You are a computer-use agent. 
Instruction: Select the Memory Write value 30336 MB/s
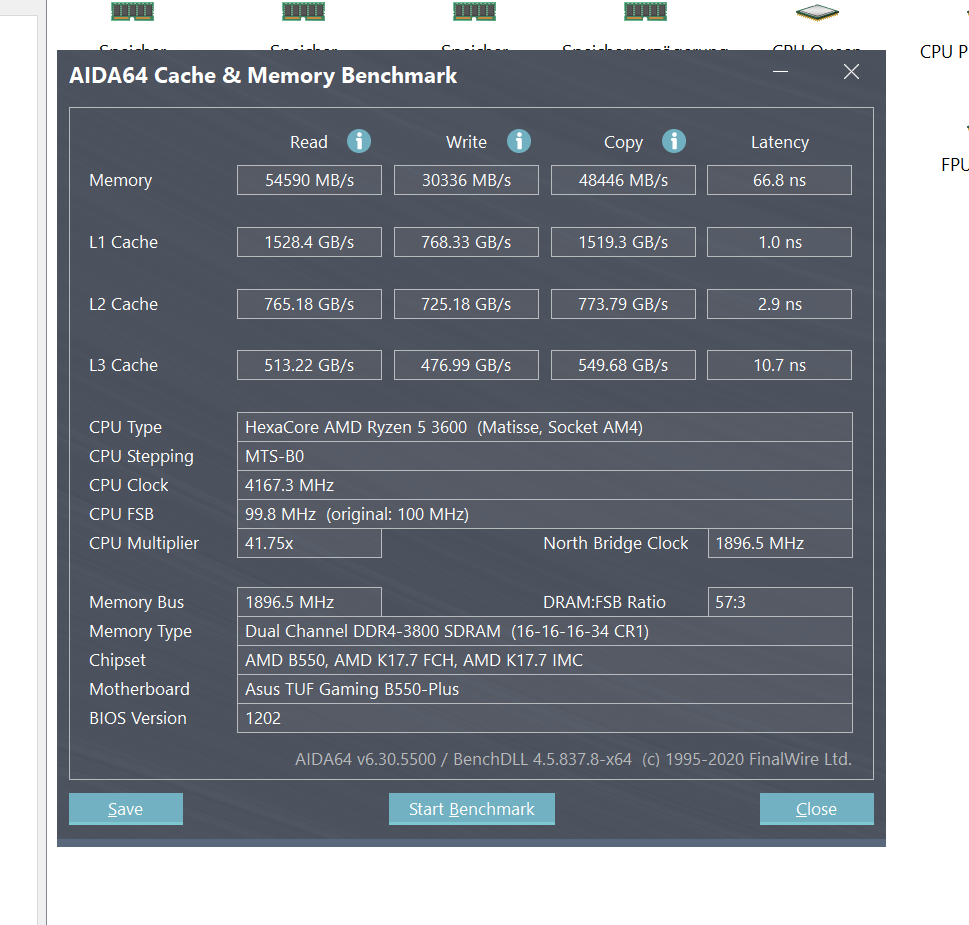coord(466,180)
